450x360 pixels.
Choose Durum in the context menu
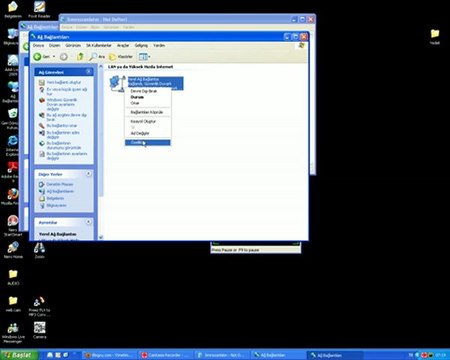click(x=148, y=97)
